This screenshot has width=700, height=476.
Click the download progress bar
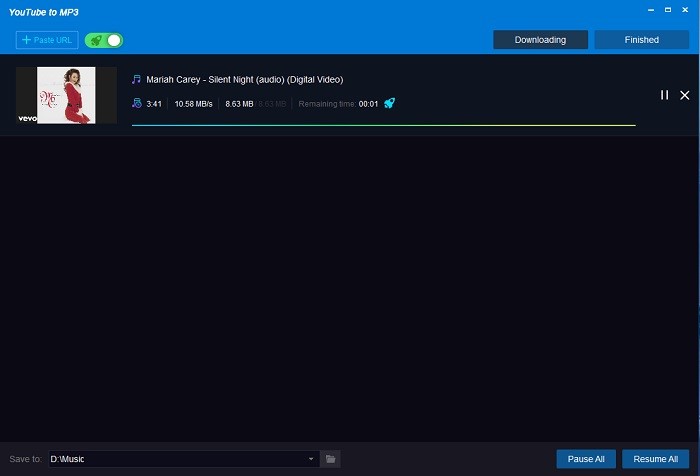pos(383,125)
